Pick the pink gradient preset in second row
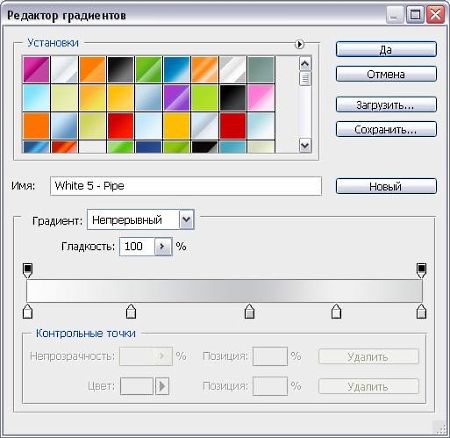Screen dimensions: 450x438 click(261, 97)
